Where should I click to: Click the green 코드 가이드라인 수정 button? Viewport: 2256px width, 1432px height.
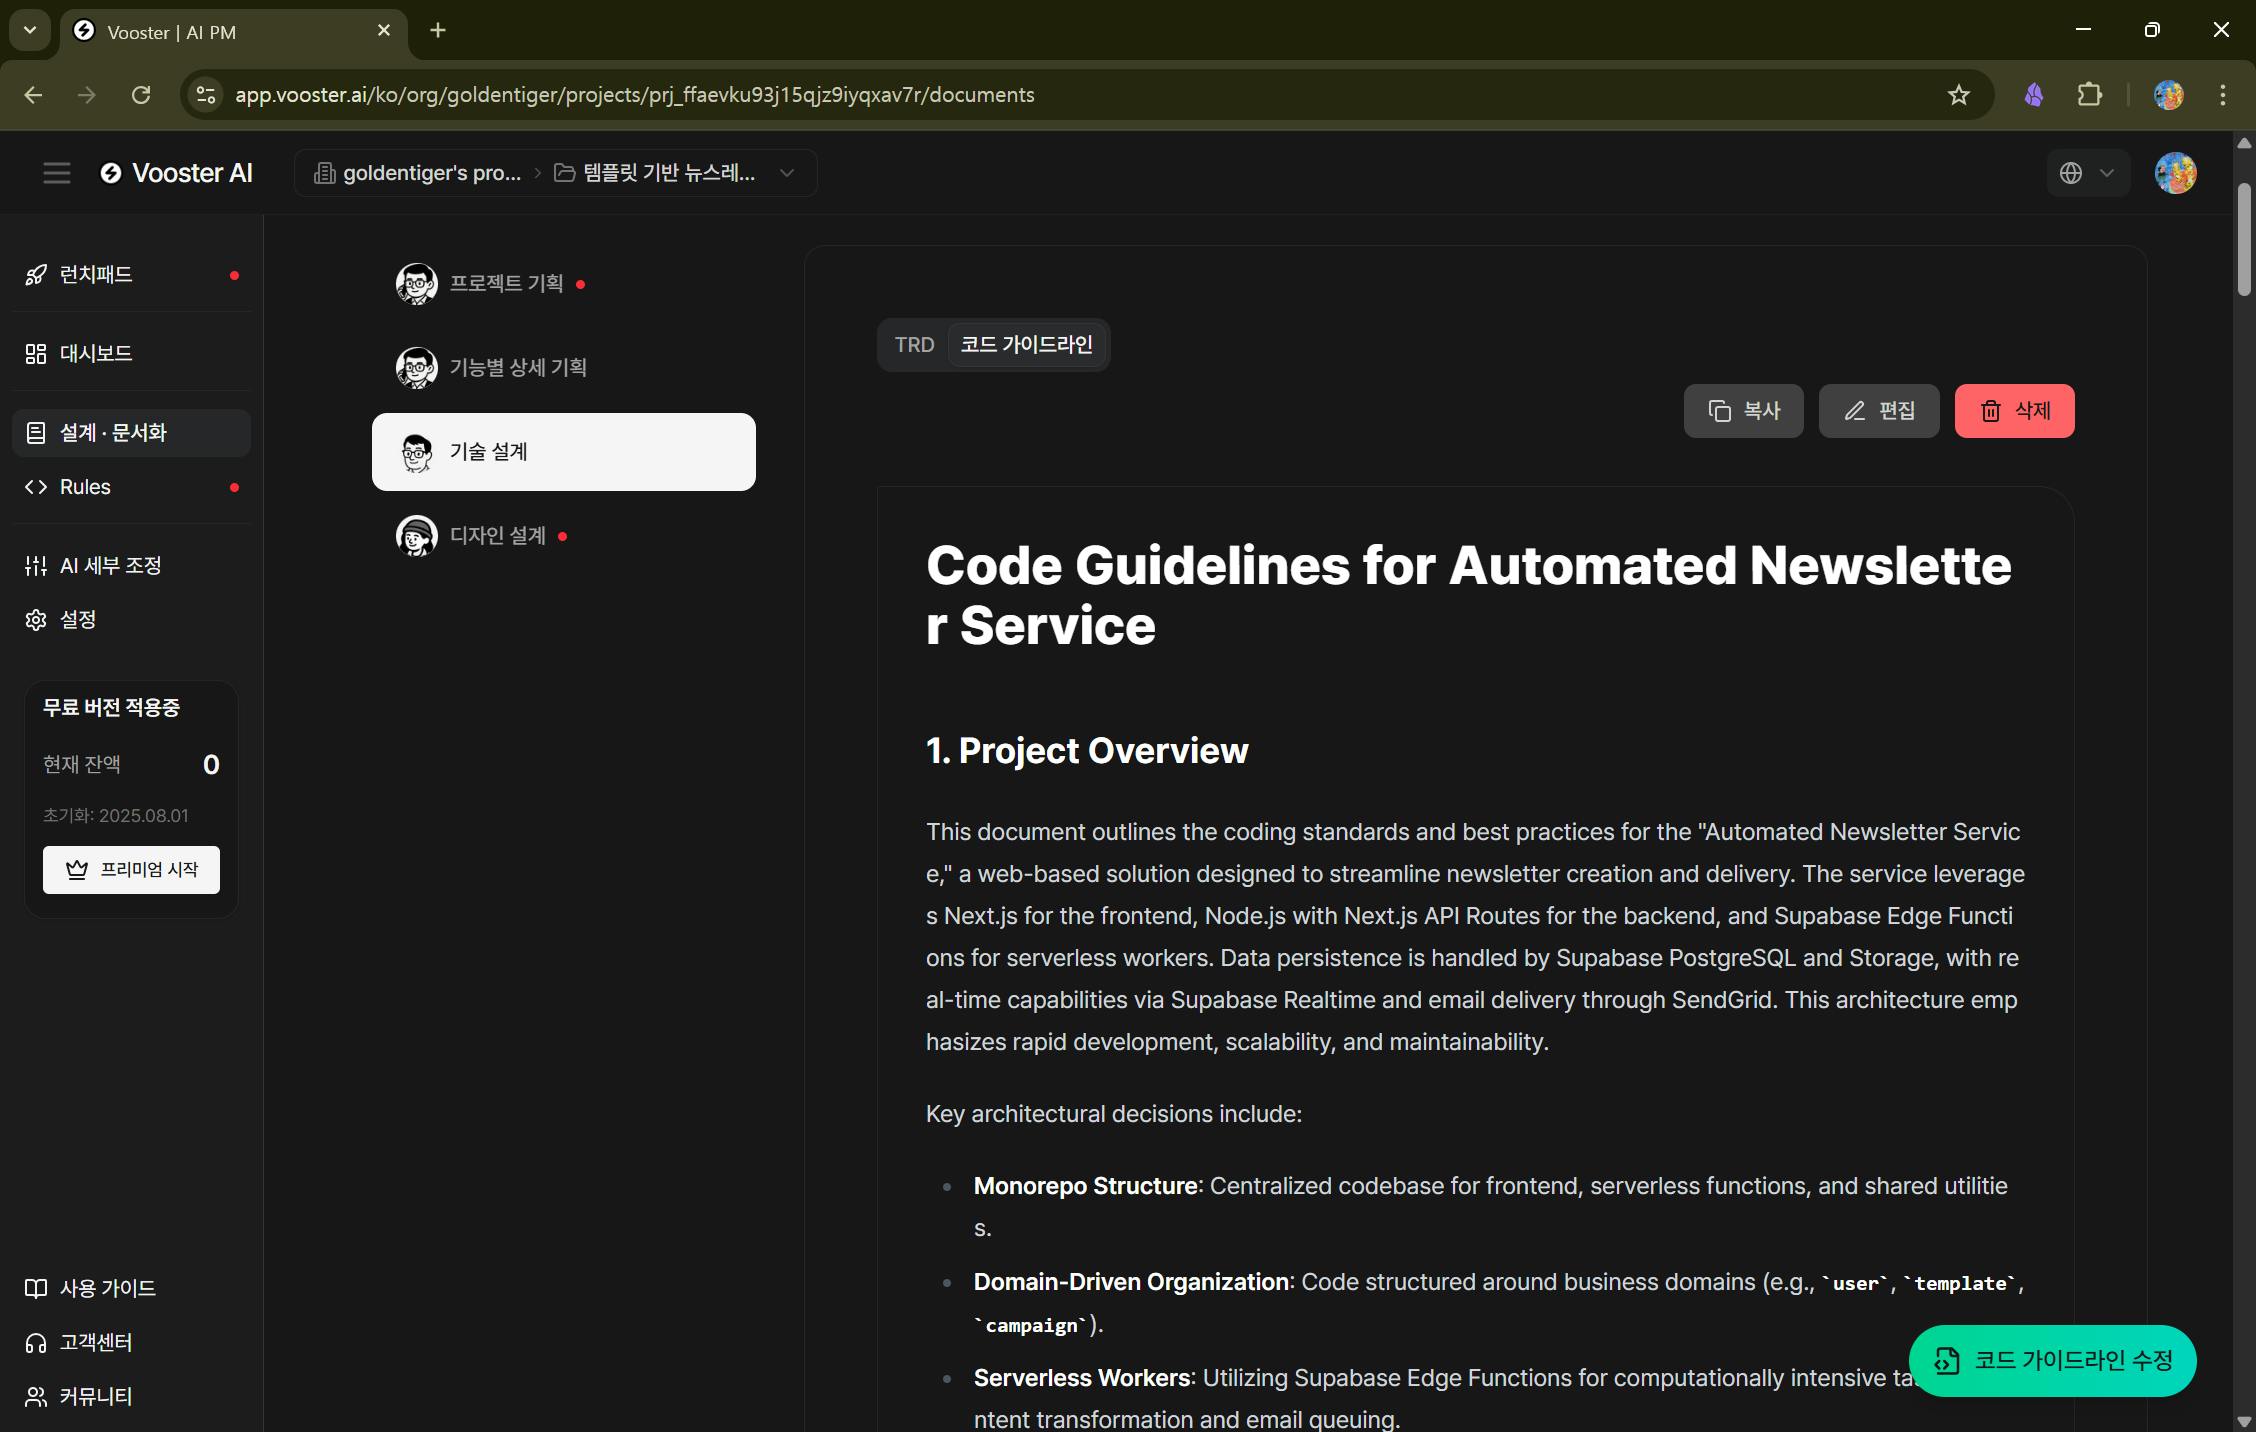[2052, 1360]
